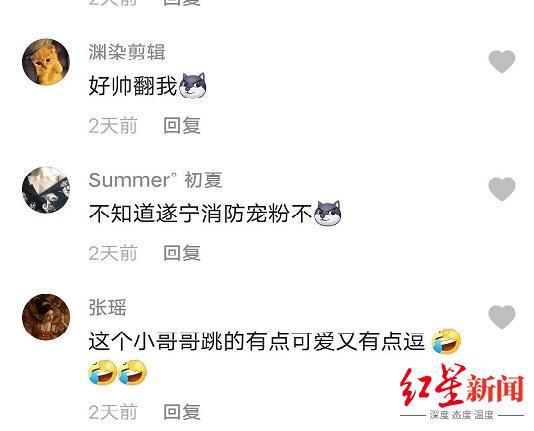The width and height of the screenshot is (534, 431).
Task: Open the username 张瑶
Action: pos(108,307)
